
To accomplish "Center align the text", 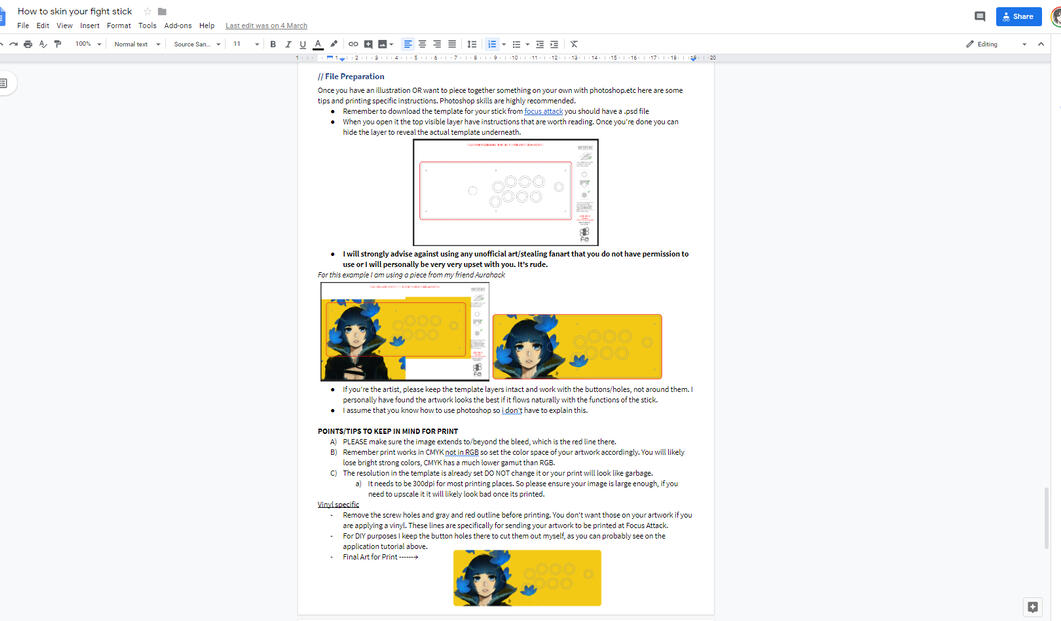I will point(422,44).
